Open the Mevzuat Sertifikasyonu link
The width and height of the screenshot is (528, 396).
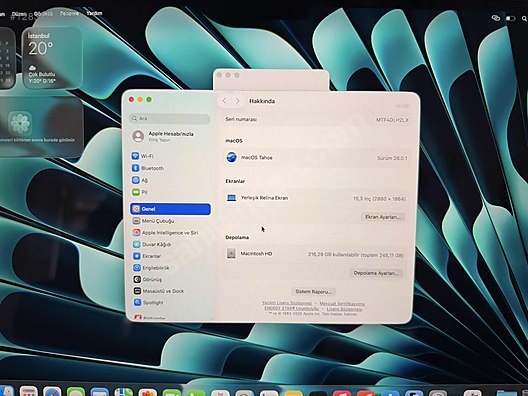tap(342, 303)
